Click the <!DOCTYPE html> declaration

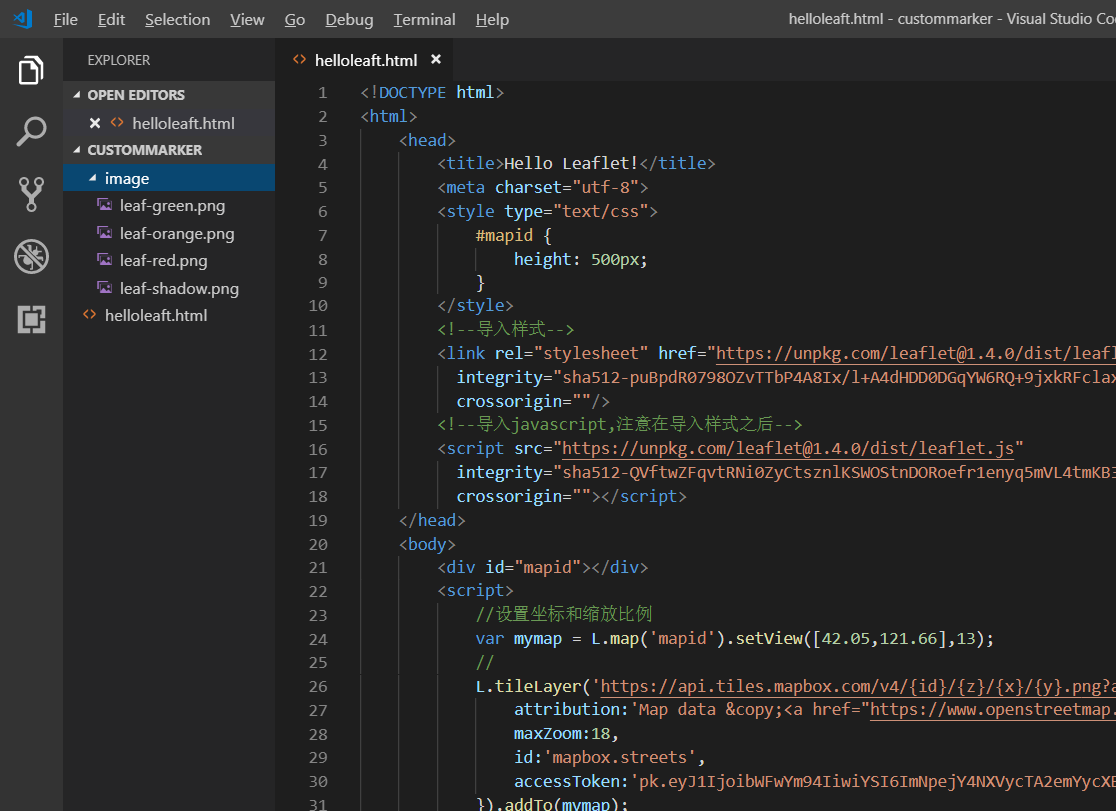[432, 93]
